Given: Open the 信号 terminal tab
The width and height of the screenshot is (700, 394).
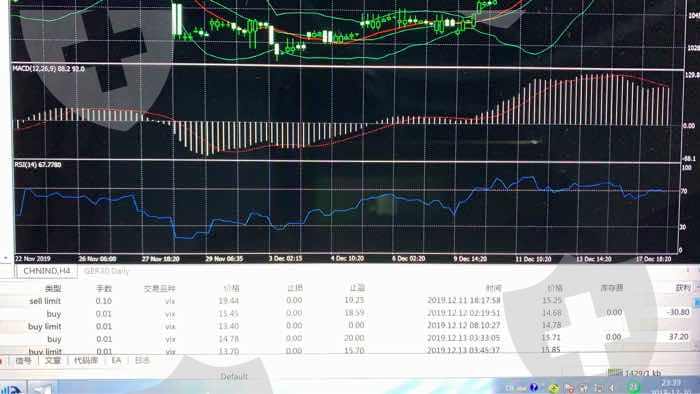Looking at the screenshot, I should pos(24,361).
